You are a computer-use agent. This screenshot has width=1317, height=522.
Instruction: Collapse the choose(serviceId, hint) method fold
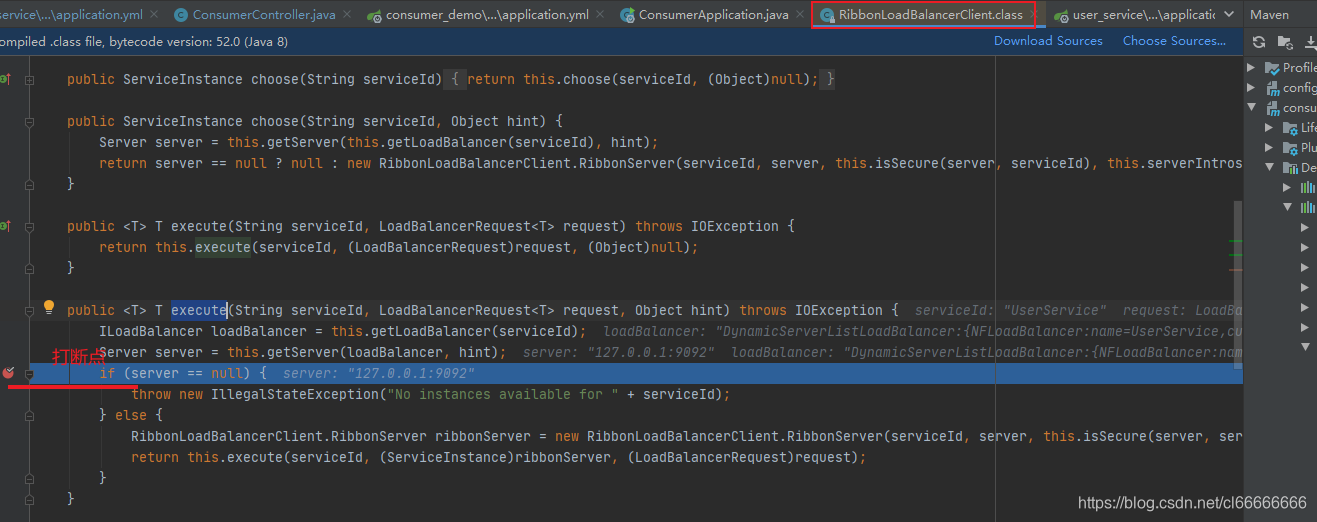tap(29, 121)
